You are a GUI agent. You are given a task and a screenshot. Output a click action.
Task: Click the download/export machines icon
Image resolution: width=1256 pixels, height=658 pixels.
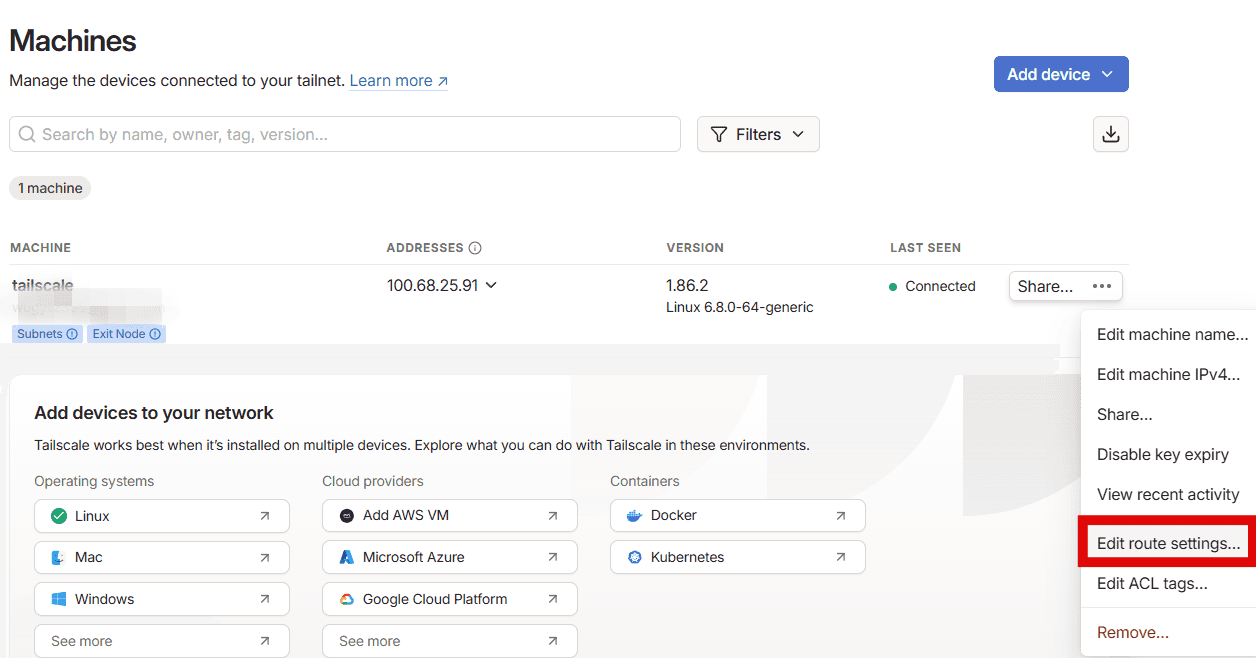click(x=1110, y=134)
